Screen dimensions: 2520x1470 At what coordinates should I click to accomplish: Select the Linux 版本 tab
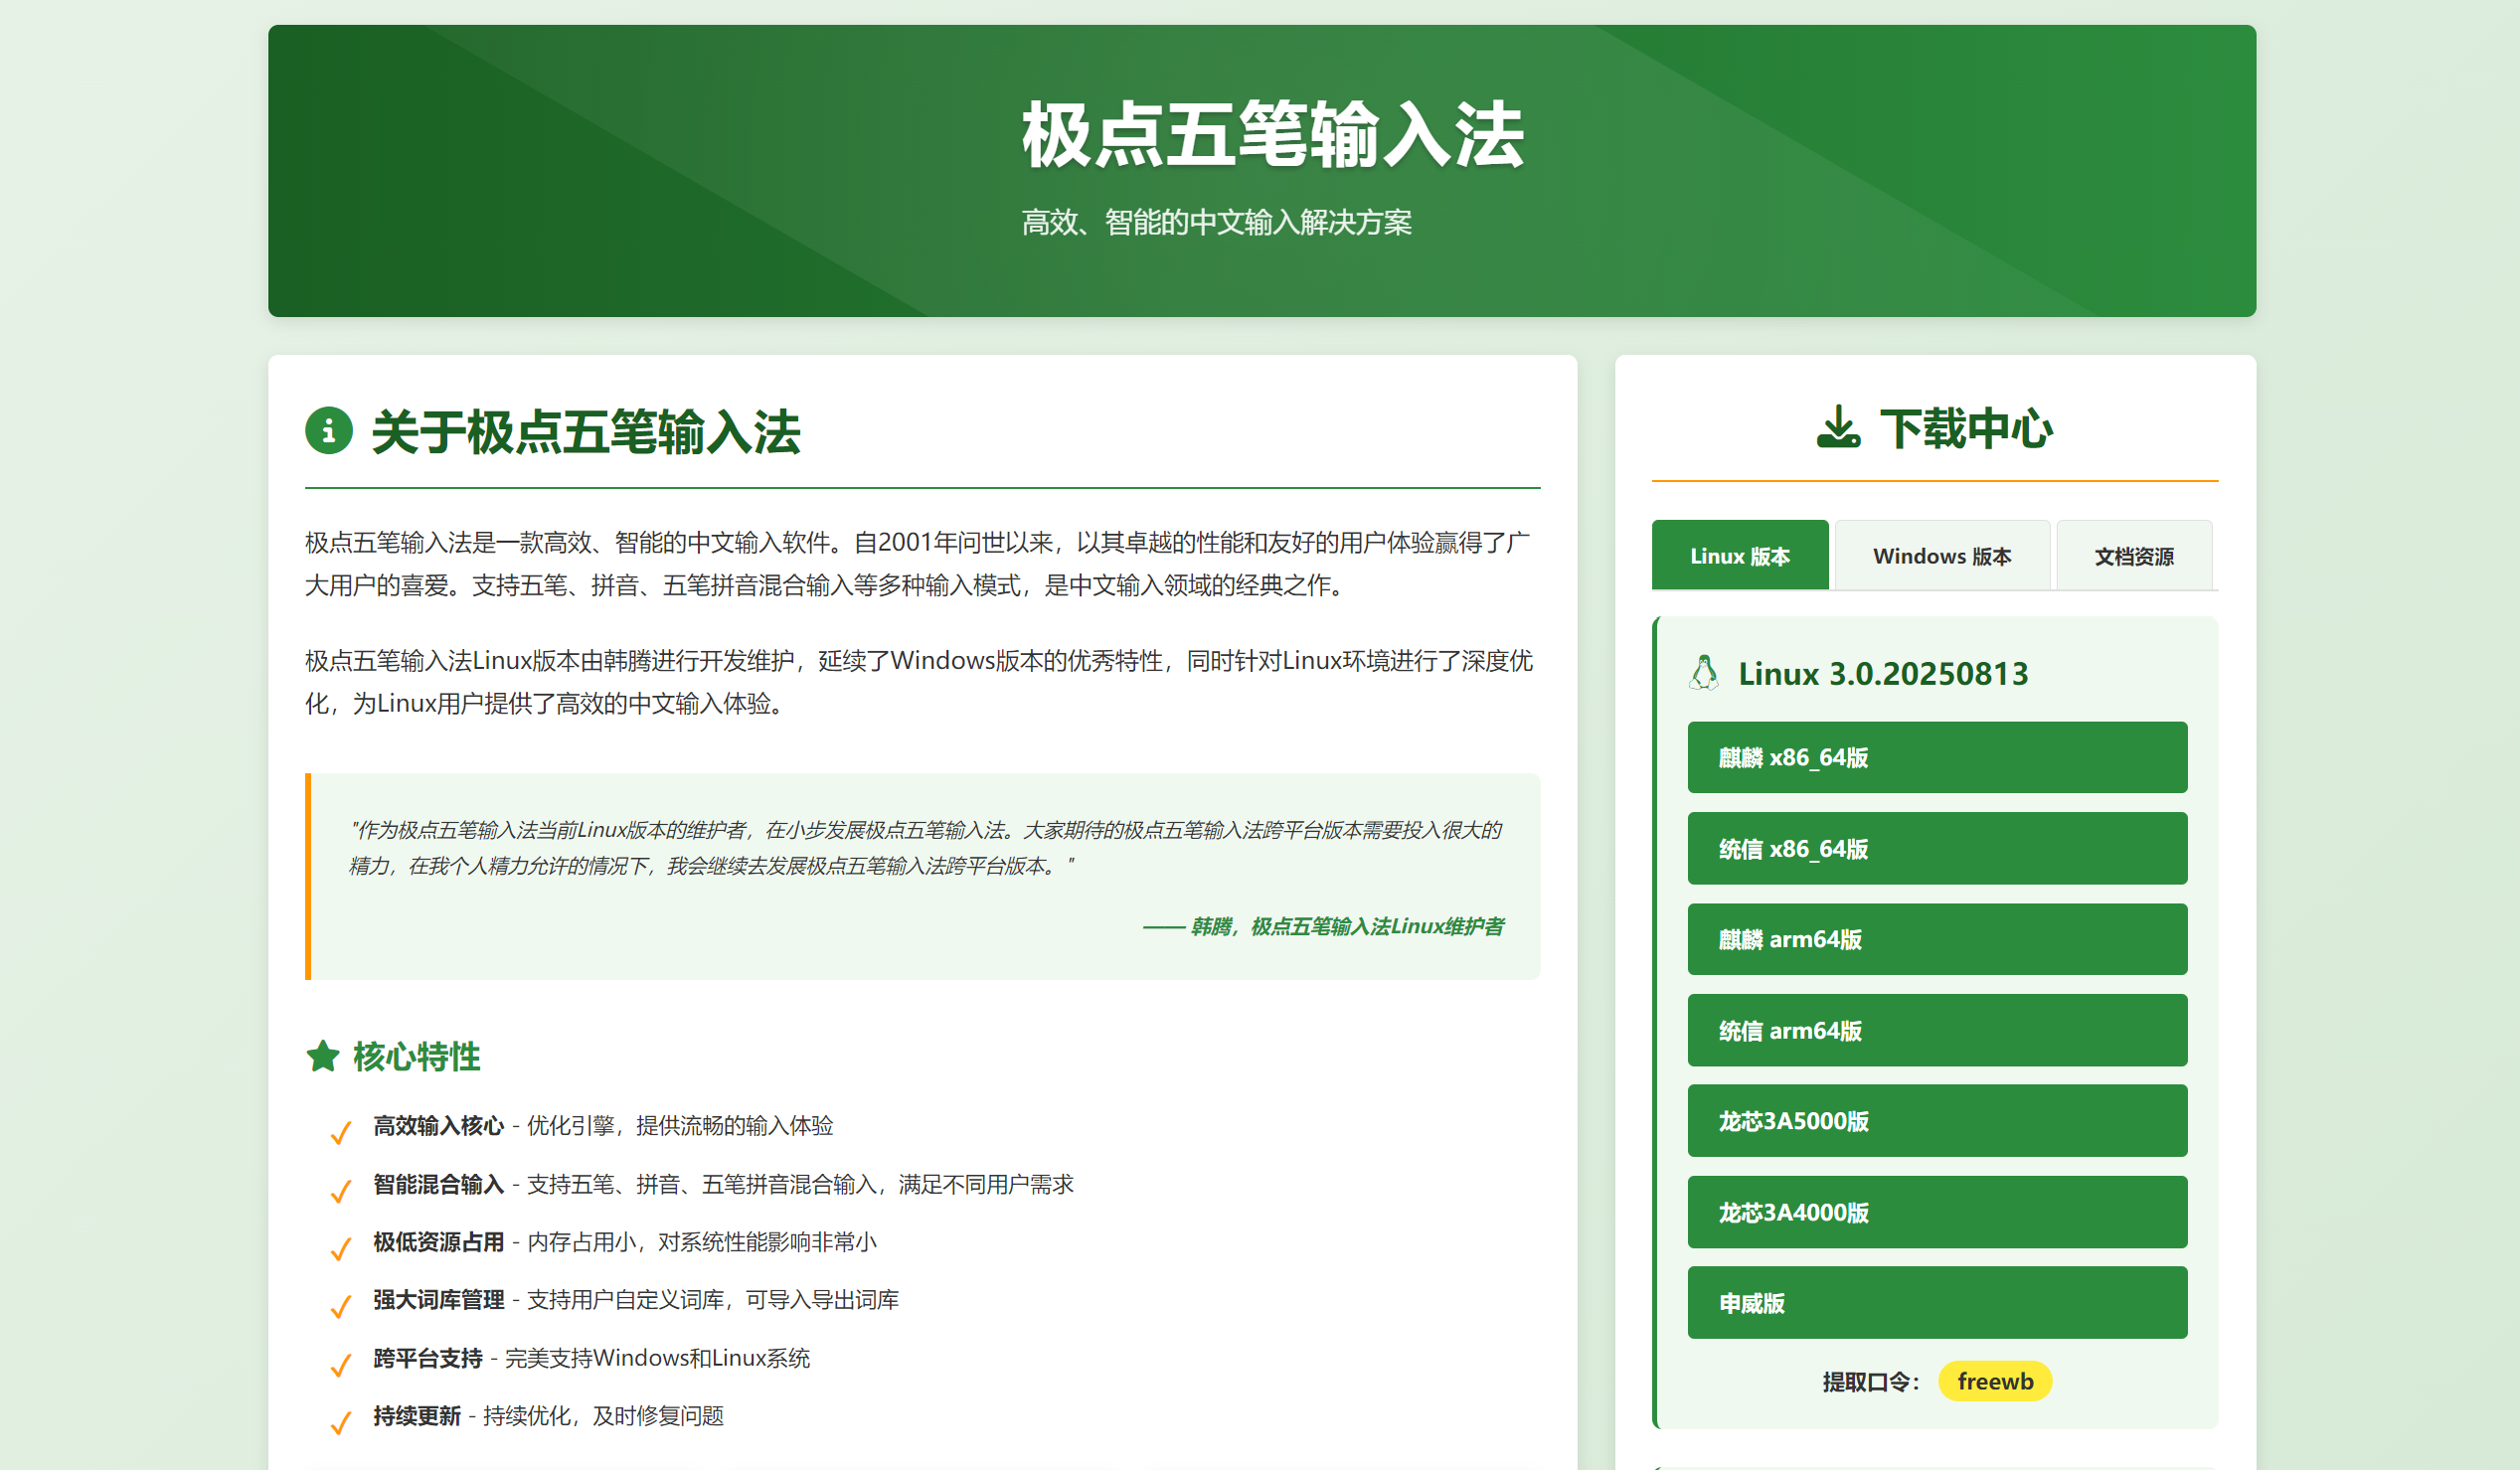click(1740, 556)
